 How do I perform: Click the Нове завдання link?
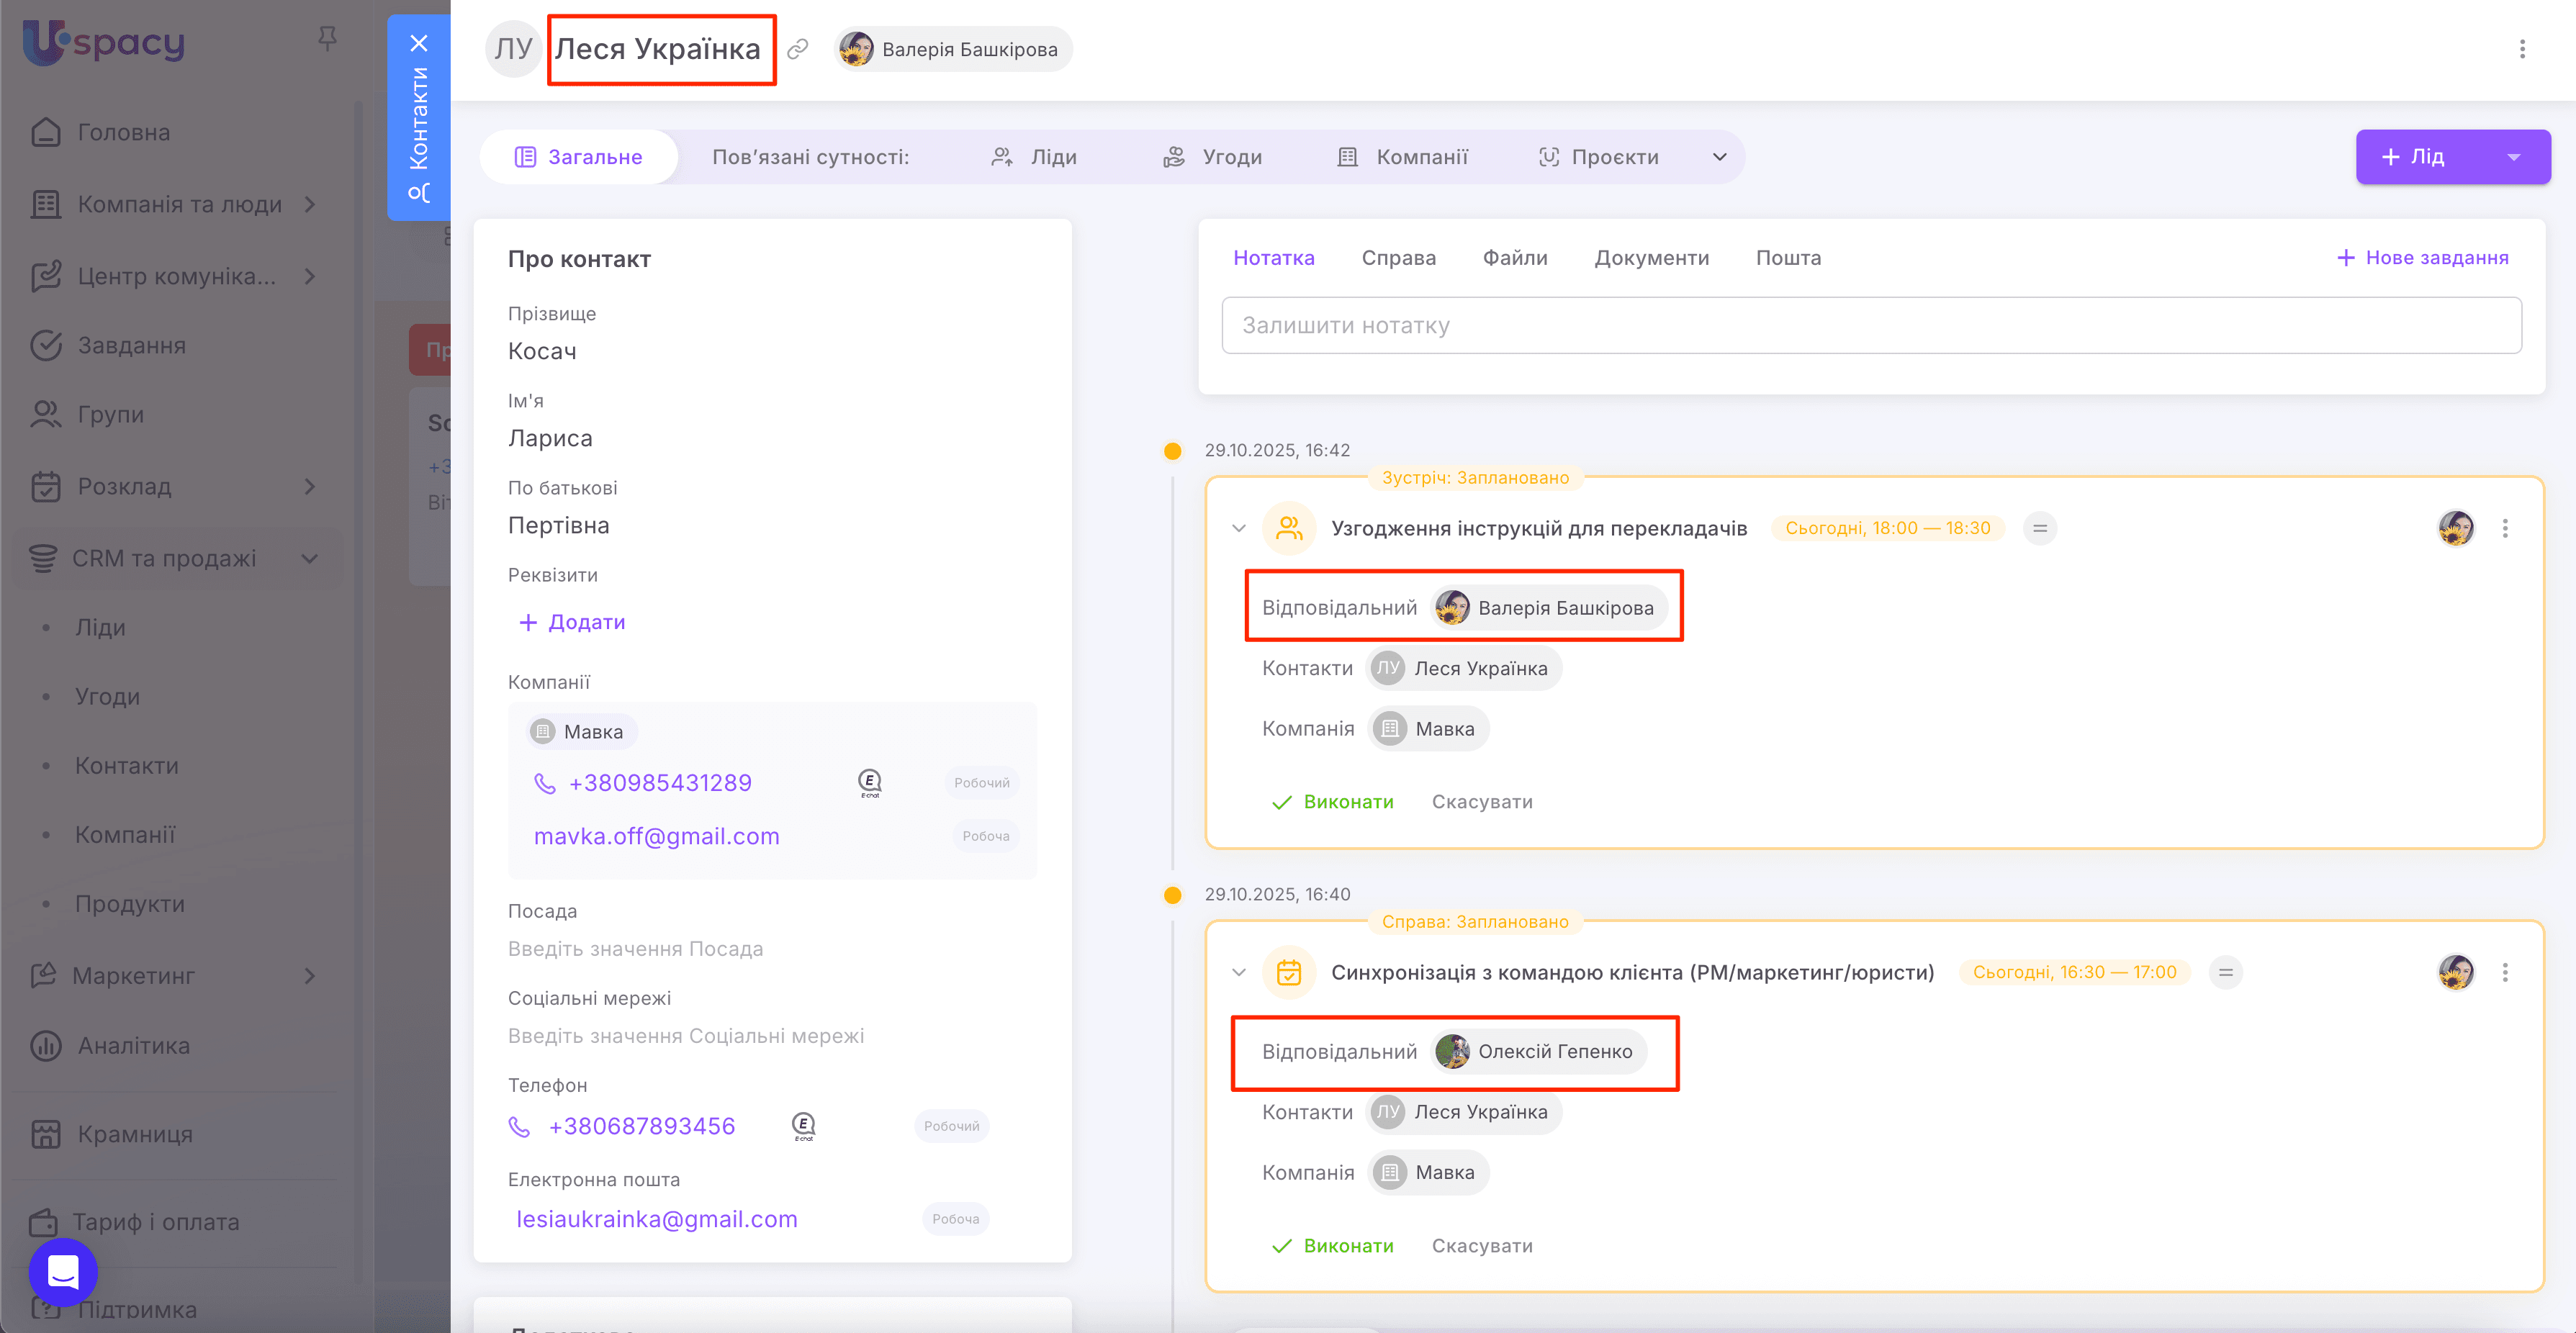(x=2422, y=258)
